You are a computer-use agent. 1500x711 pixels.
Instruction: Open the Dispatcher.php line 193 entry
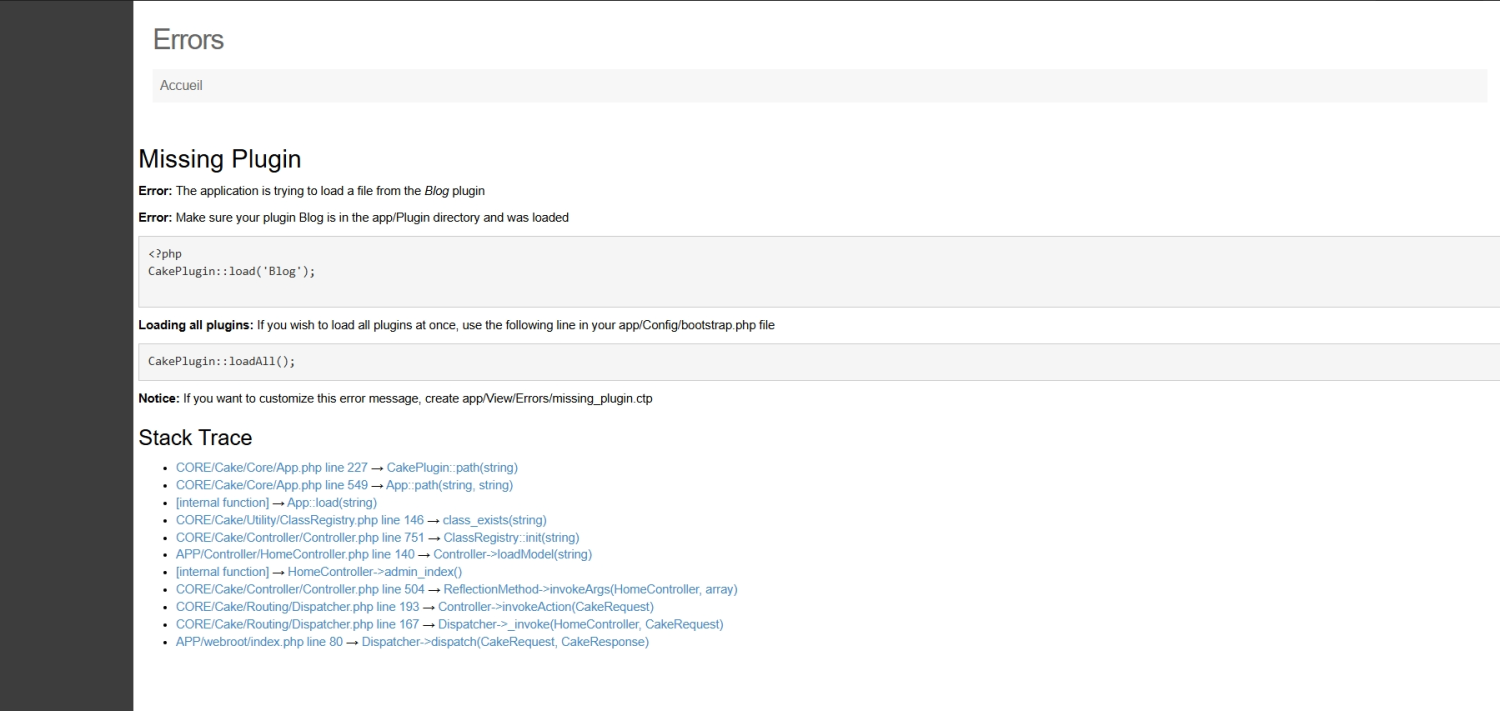click(297, 607)
